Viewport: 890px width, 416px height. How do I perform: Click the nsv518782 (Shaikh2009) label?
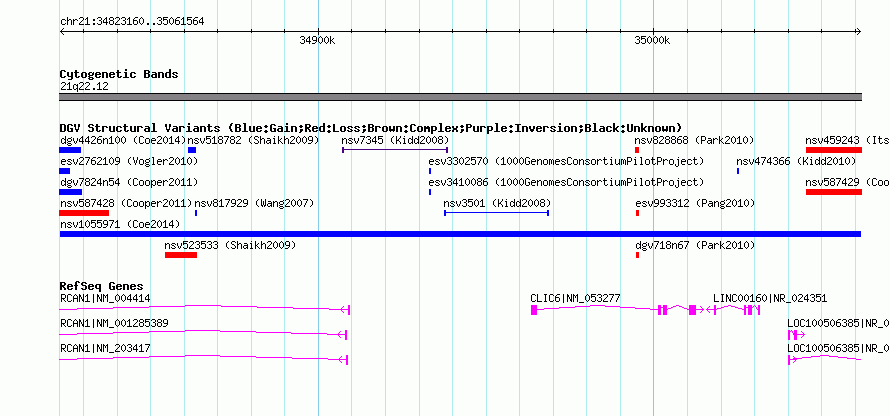click(253, 140)
